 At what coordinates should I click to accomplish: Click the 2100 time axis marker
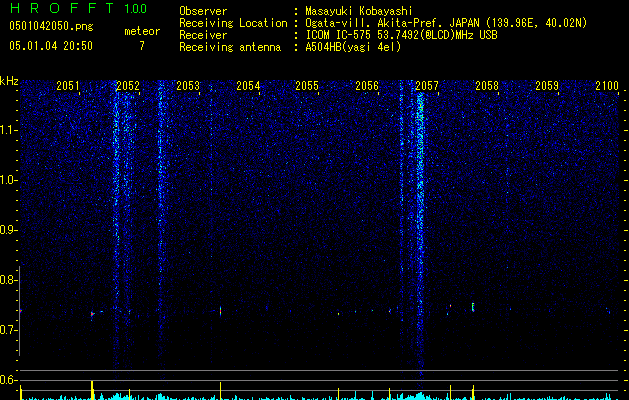607,86
